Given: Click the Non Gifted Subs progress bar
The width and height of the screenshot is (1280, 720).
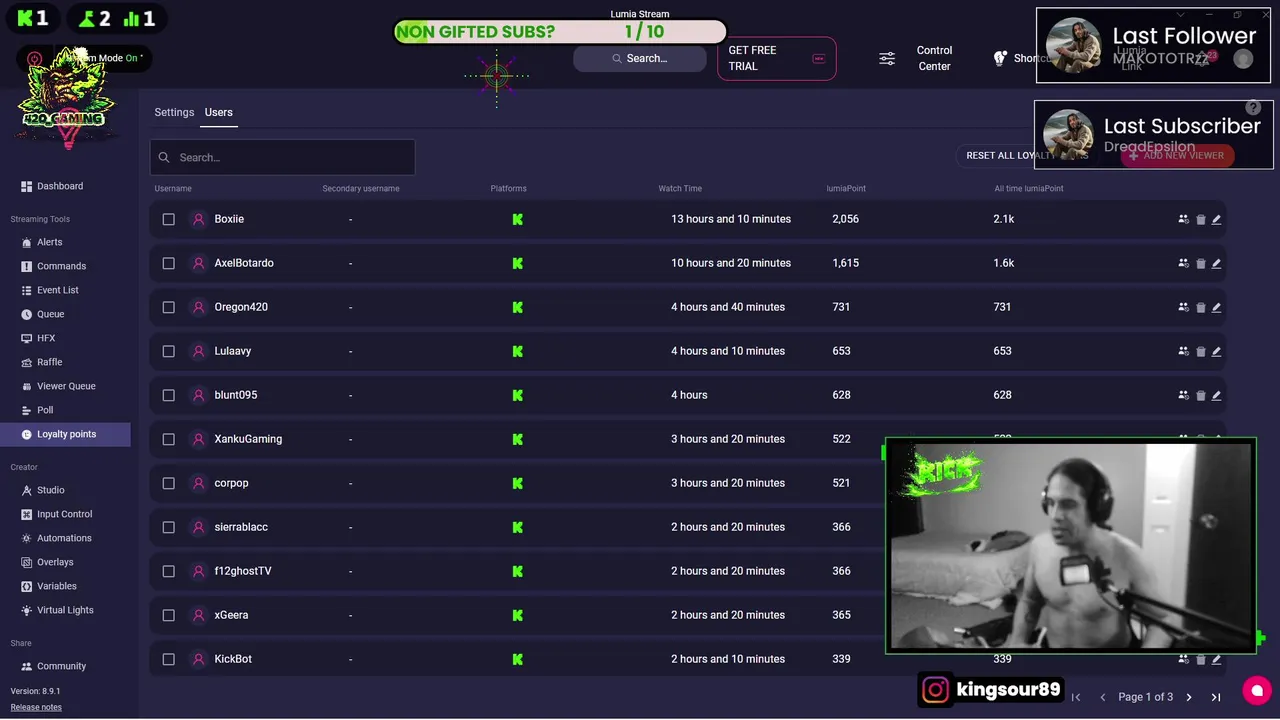Looking at the screenshot, I should 560,32.
